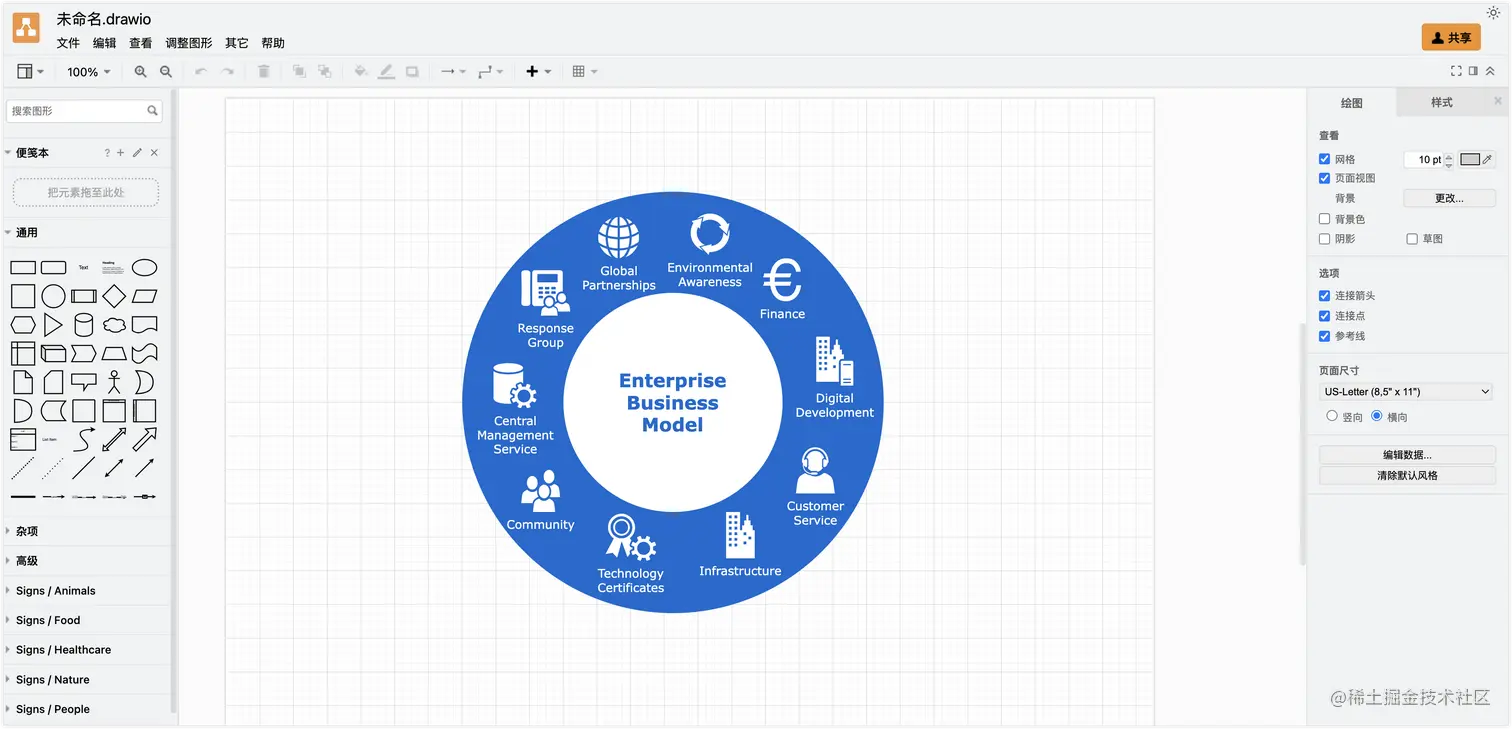Select the hexagon shape in General palette
Image resolution: width=1512 pixels, height=729 pixels.
(x=23, y=325)
